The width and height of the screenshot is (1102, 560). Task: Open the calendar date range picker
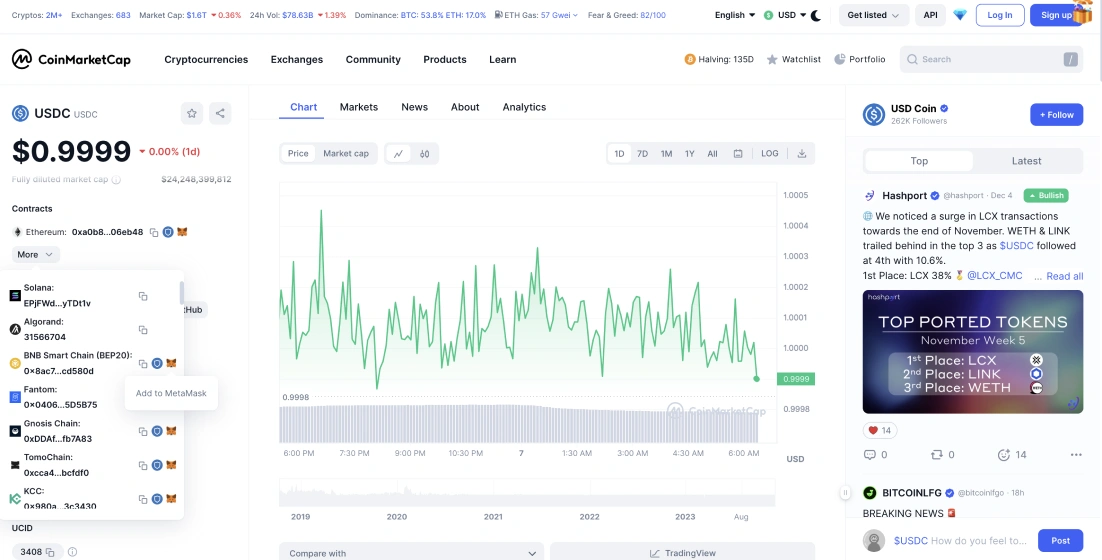pos(738,153)
